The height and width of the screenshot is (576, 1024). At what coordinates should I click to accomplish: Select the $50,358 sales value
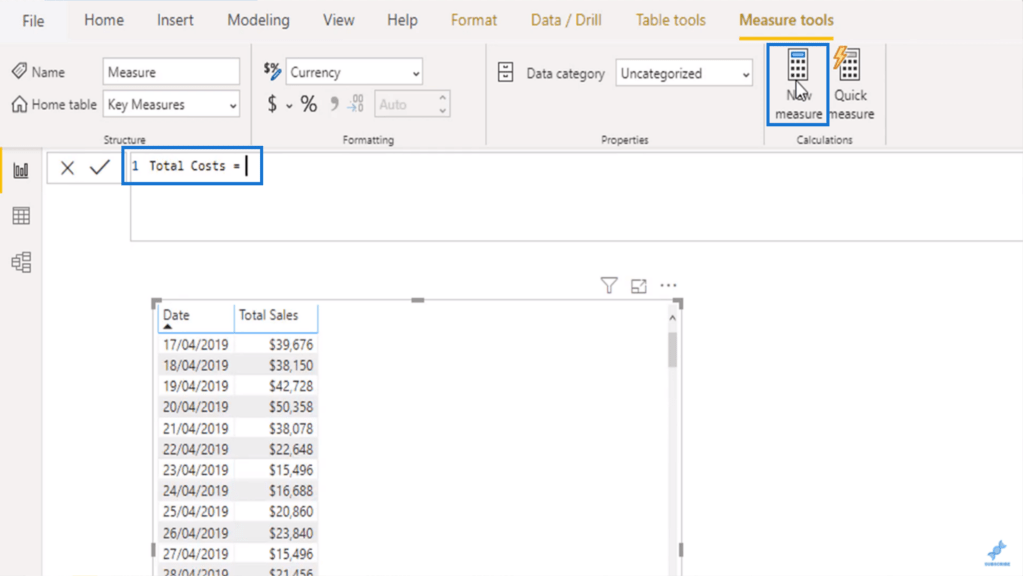pos(291,408)
